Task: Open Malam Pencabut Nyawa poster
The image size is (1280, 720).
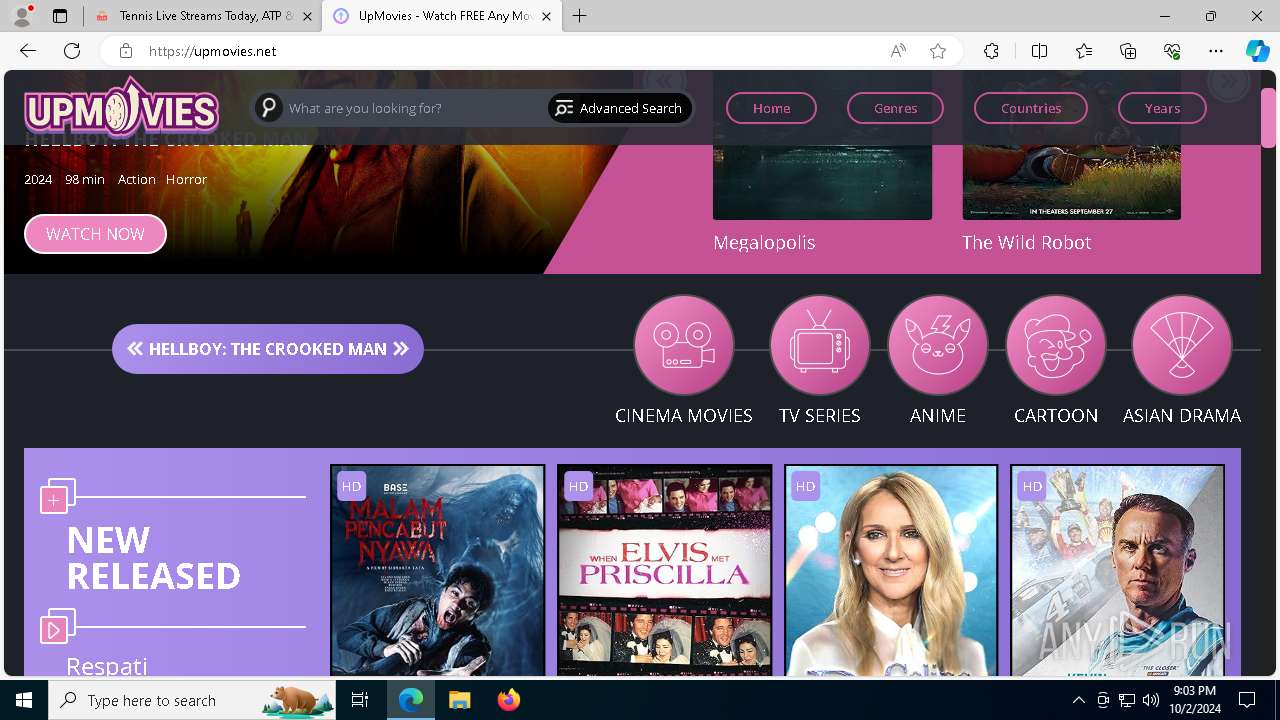Action: pos(437,570)
